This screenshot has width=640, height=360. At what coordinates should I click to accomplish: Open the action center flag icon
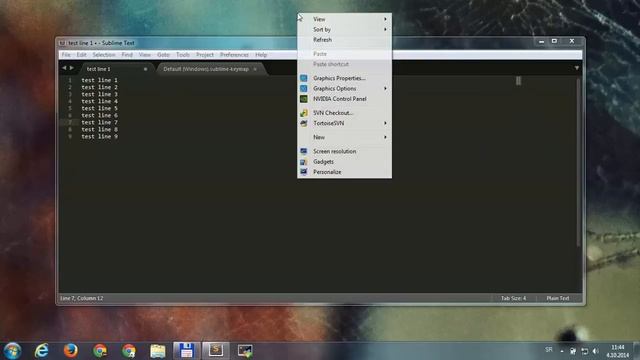point(573,351)
